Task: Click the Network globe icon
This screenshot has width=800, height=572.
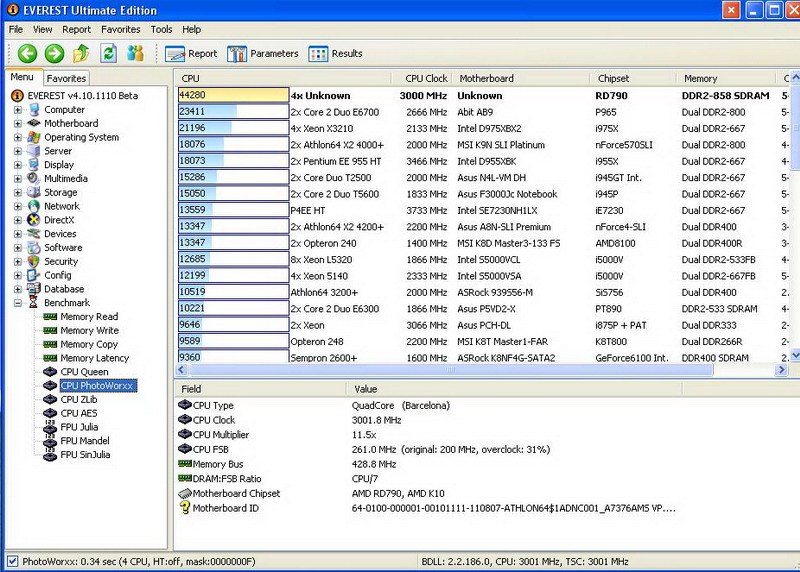Action: [x=34, y=206]
